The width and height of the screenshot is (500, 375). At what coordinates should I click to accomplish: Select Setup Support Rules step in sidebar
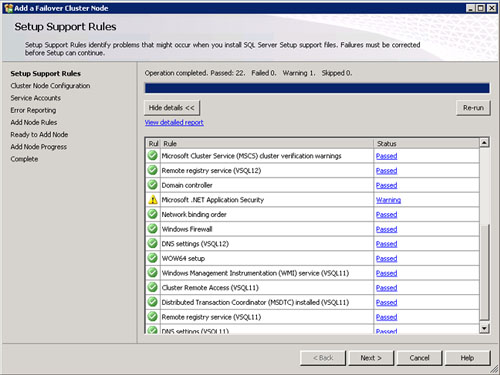[x=46, y=73]
